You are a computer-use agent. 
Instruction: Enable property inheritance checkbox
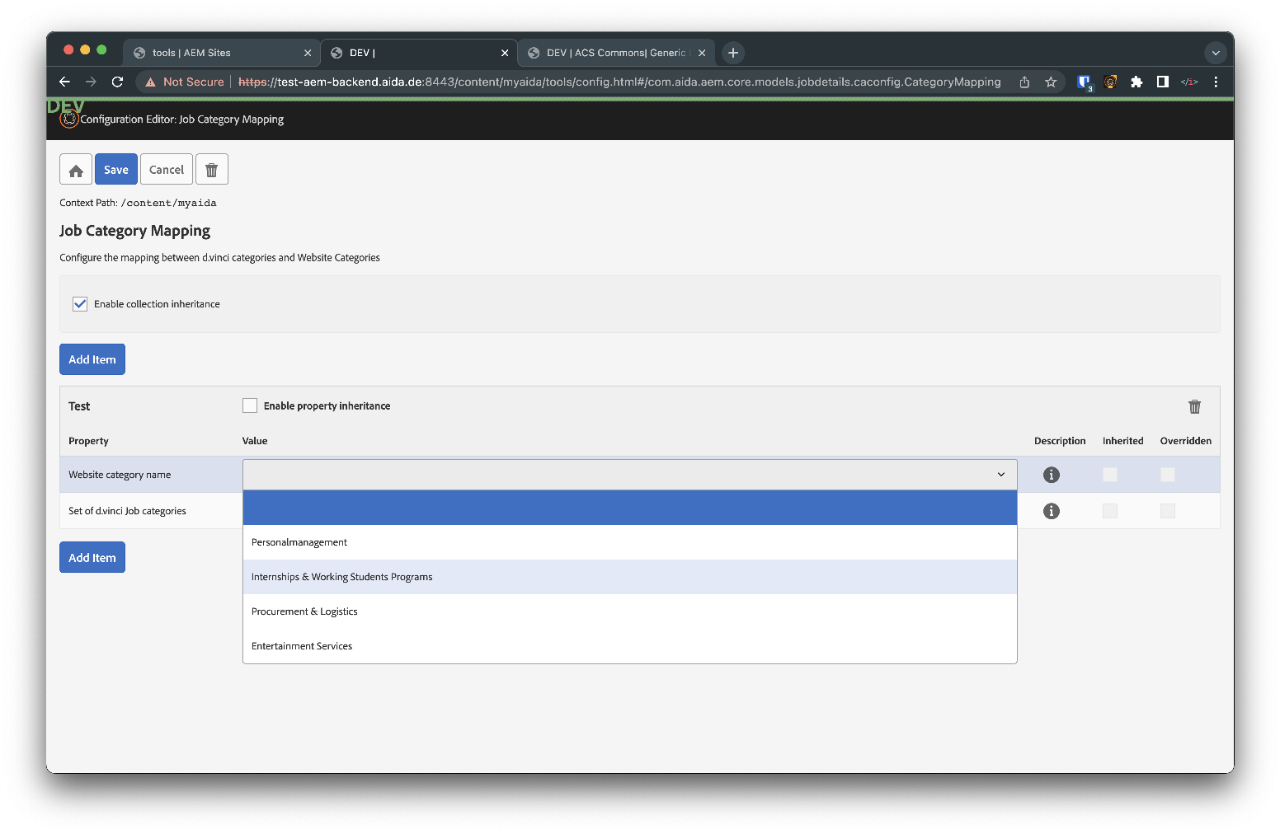point(250,406)
